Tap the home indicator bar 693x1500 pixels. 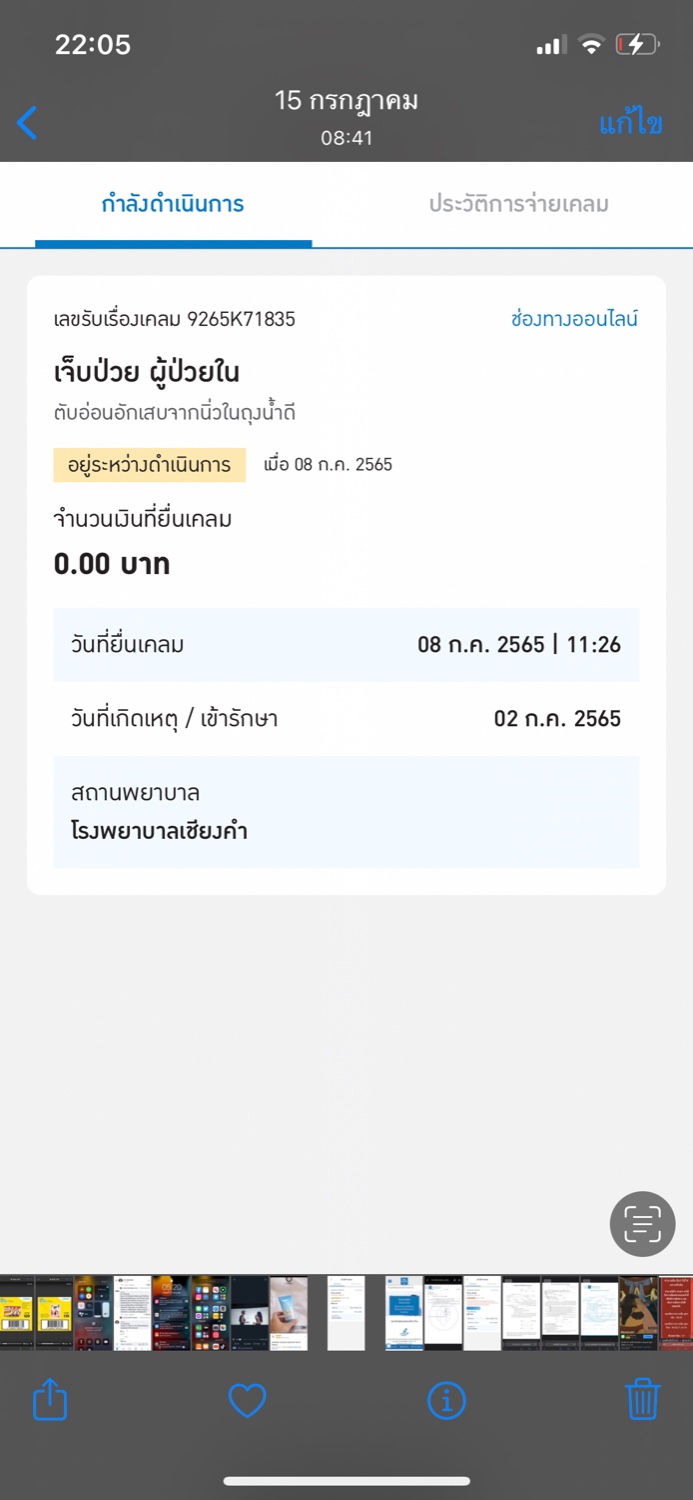[x=346, y=1481]
